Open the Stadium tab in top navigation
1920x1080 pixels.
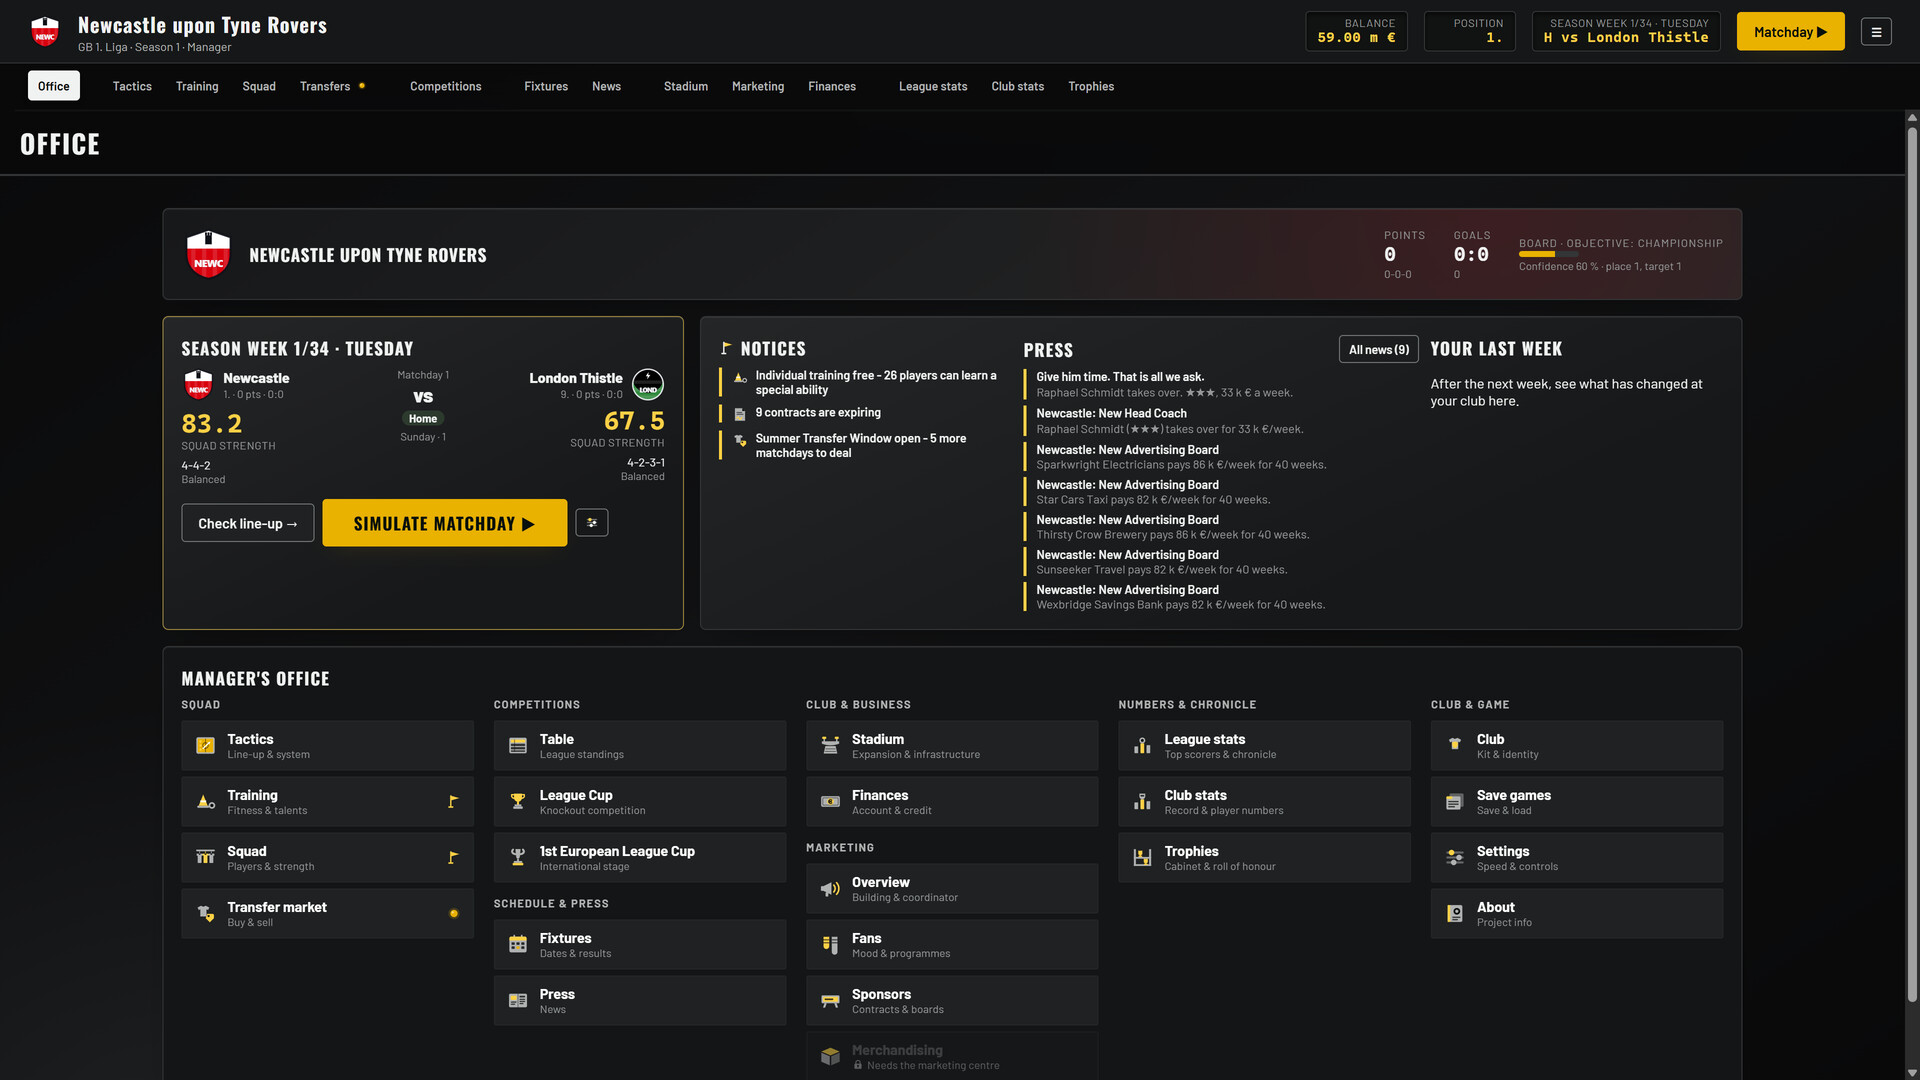pos(686,86)
